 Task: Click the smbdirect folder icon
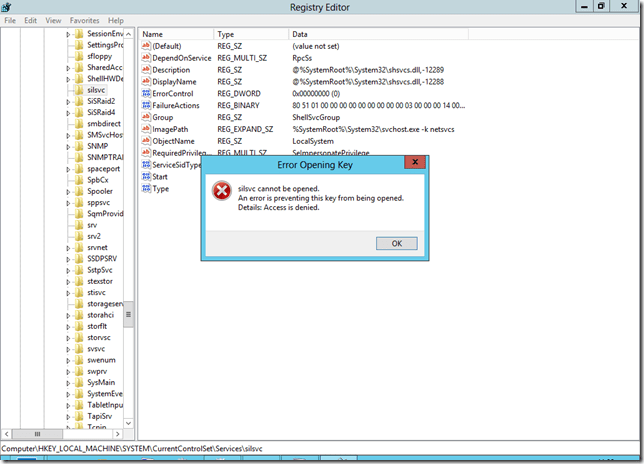click(79, 124)
